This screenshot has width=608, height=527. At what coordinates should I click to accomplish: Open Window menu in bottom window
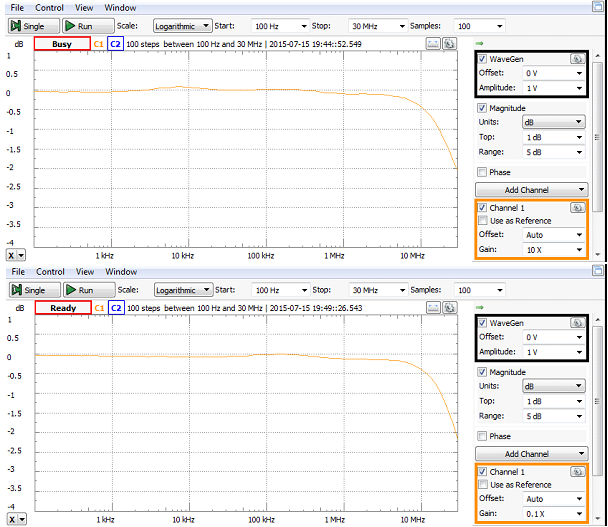(x=121, y=272)
